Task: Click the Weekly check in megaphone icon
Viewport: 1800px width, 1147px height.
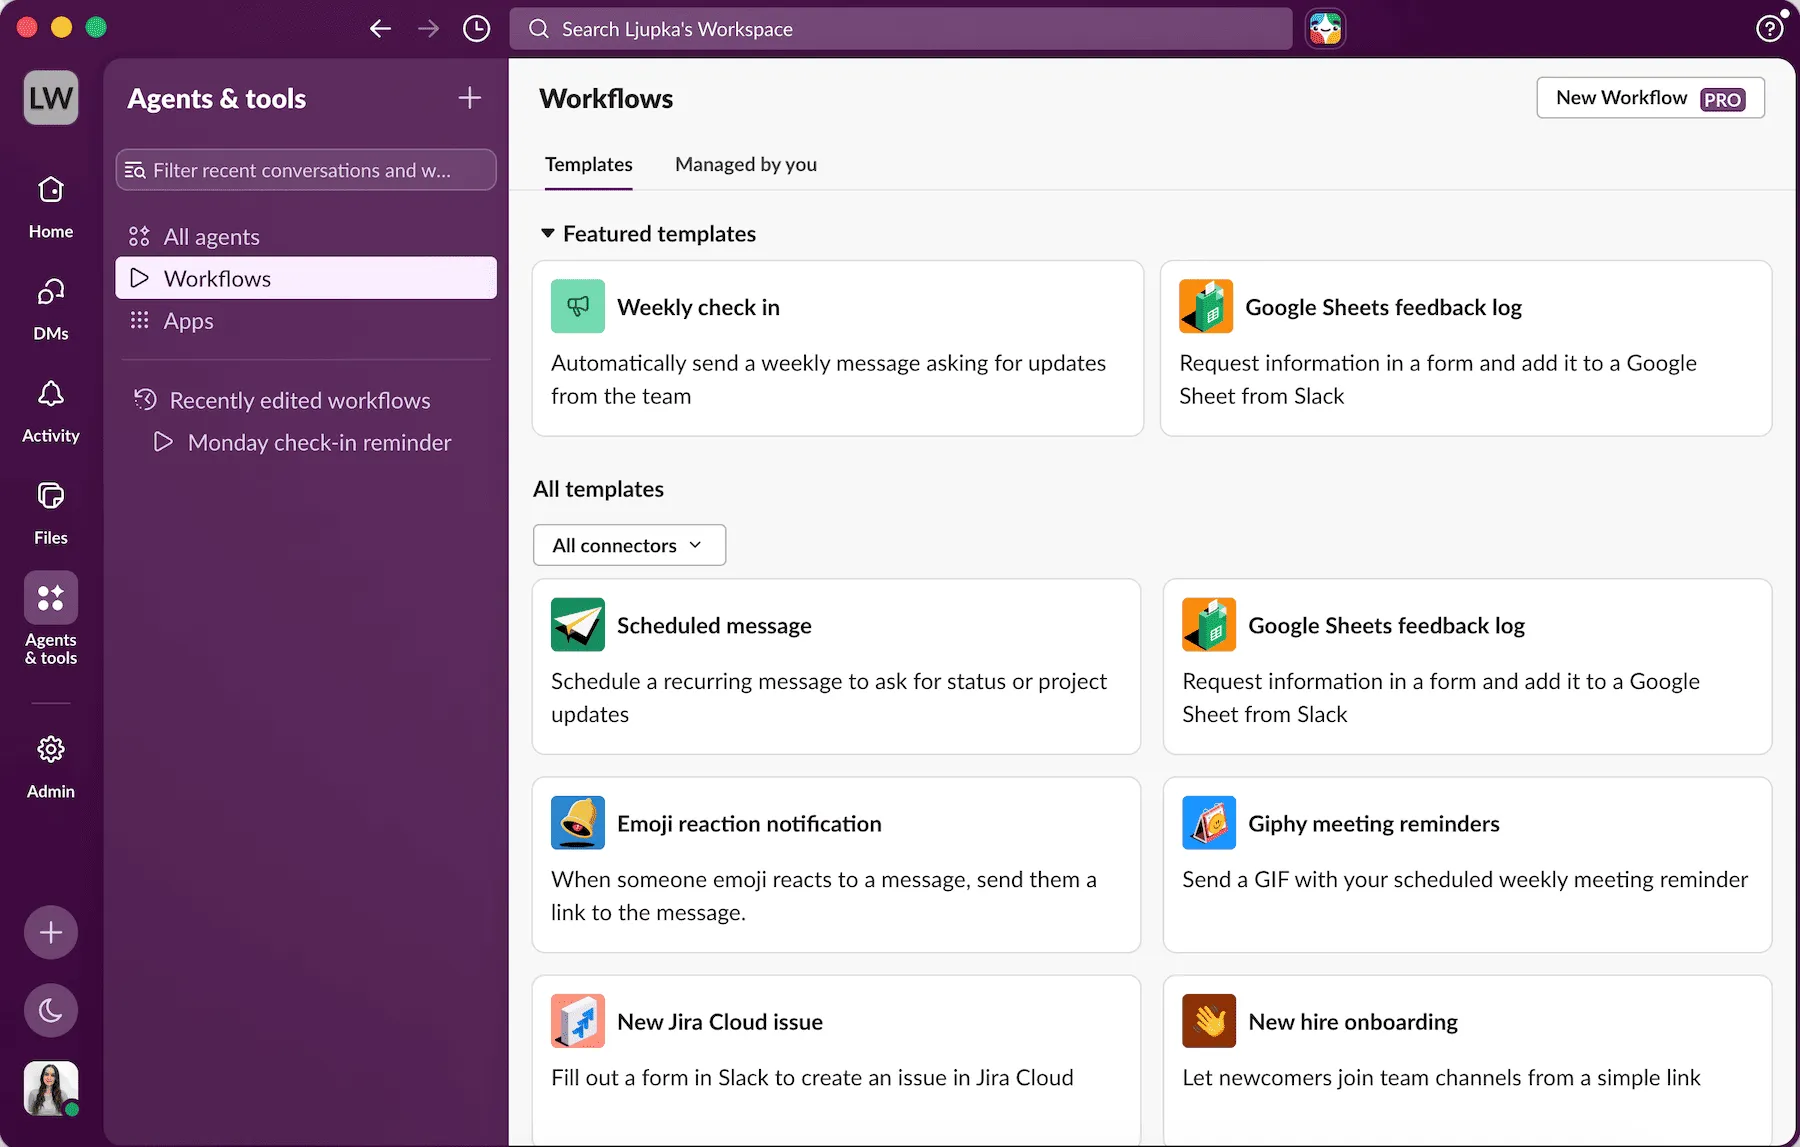Action: [578, 306]
